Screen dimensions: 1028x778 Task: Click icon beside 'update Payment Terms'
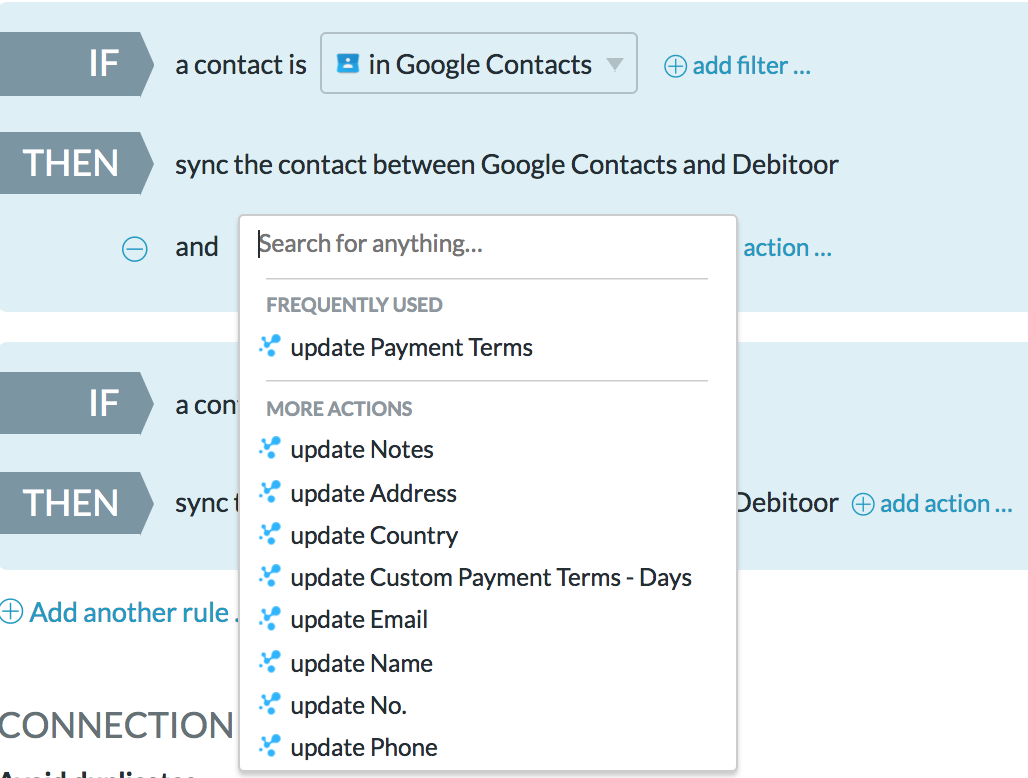click(270, 346)
